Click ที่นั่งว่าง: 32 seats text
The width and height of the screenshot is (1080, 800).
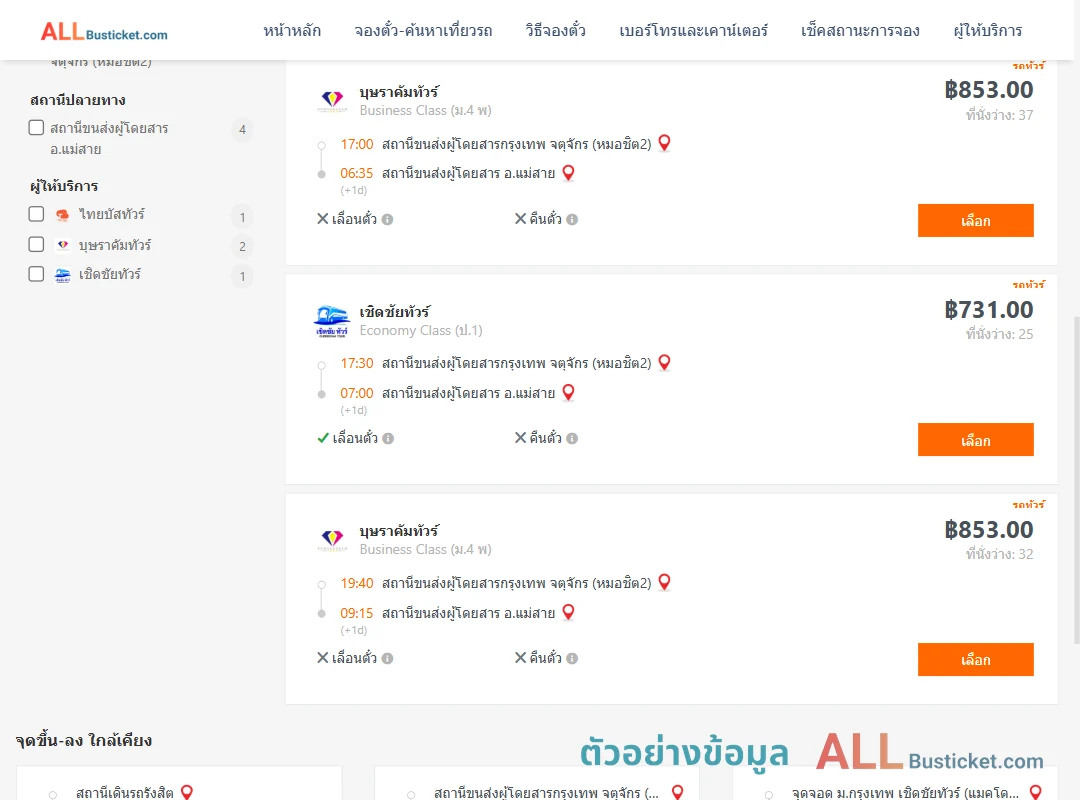click(999, 554)
